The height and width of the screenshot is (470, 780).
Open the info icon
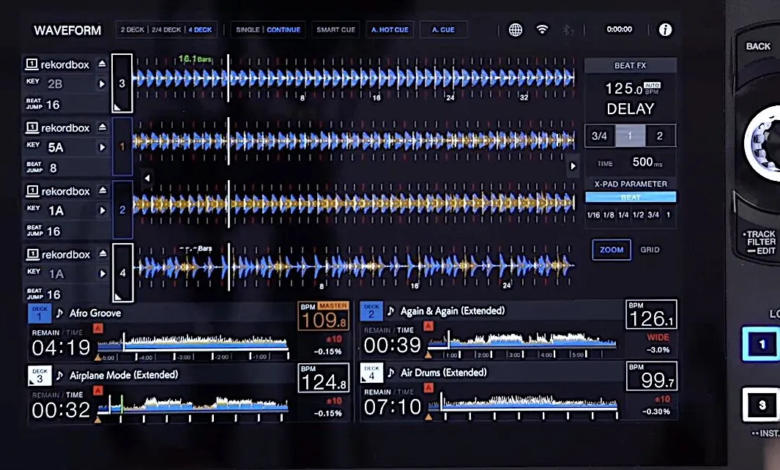coord(665,30)
